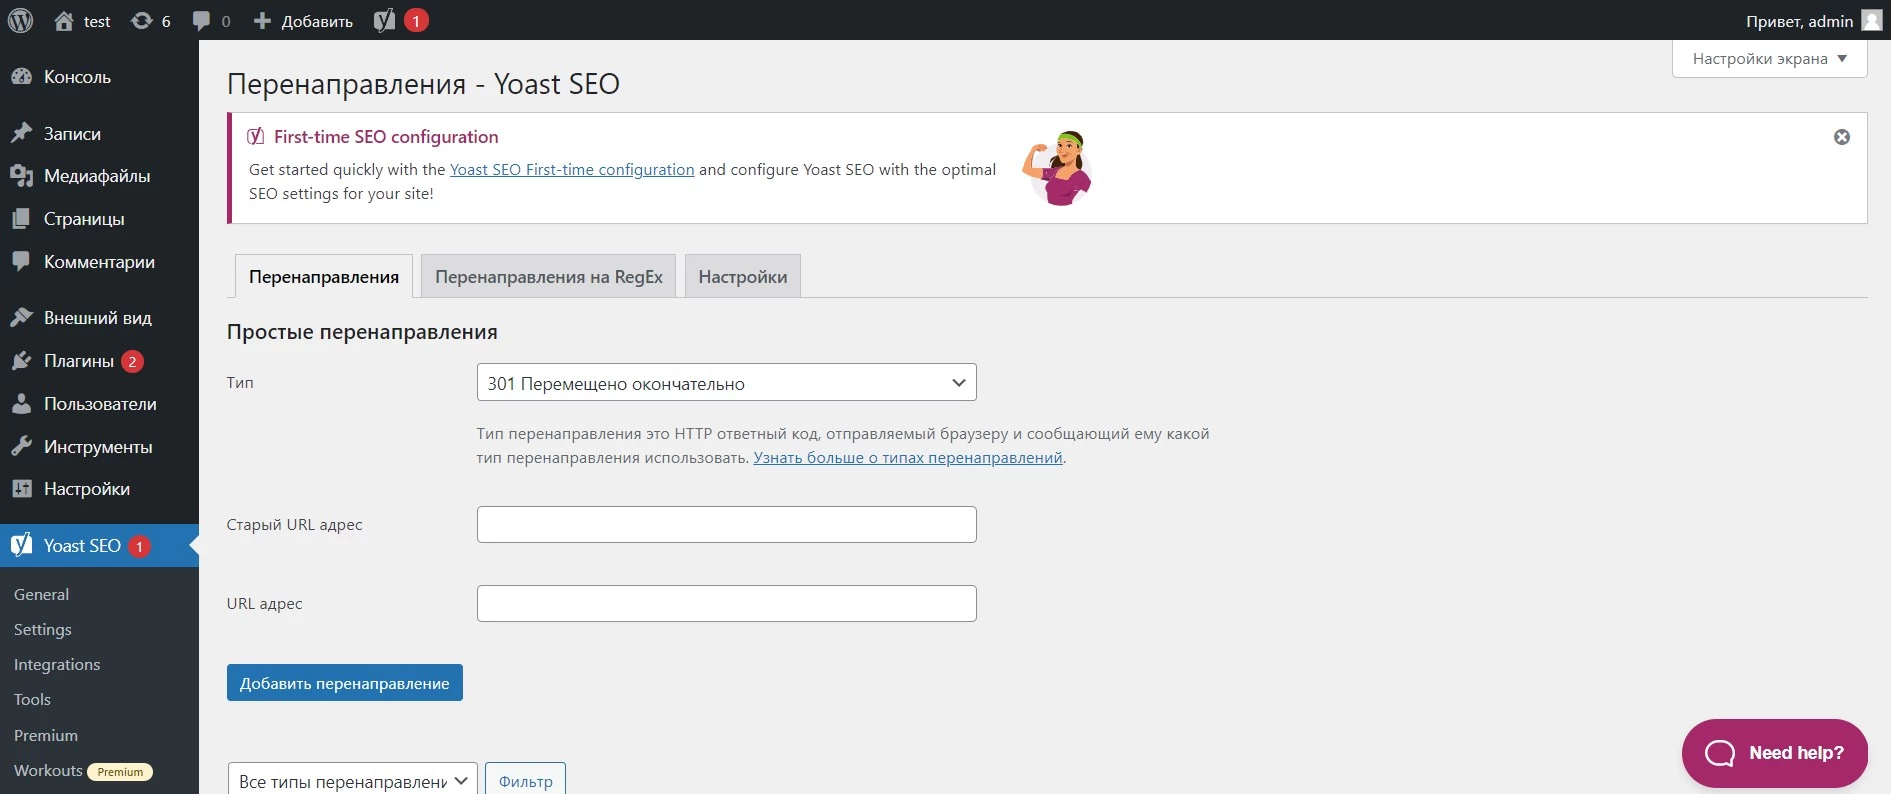Focus the URL адрес input field
This screenshot has height=794, width=1891.
point(726,603)
